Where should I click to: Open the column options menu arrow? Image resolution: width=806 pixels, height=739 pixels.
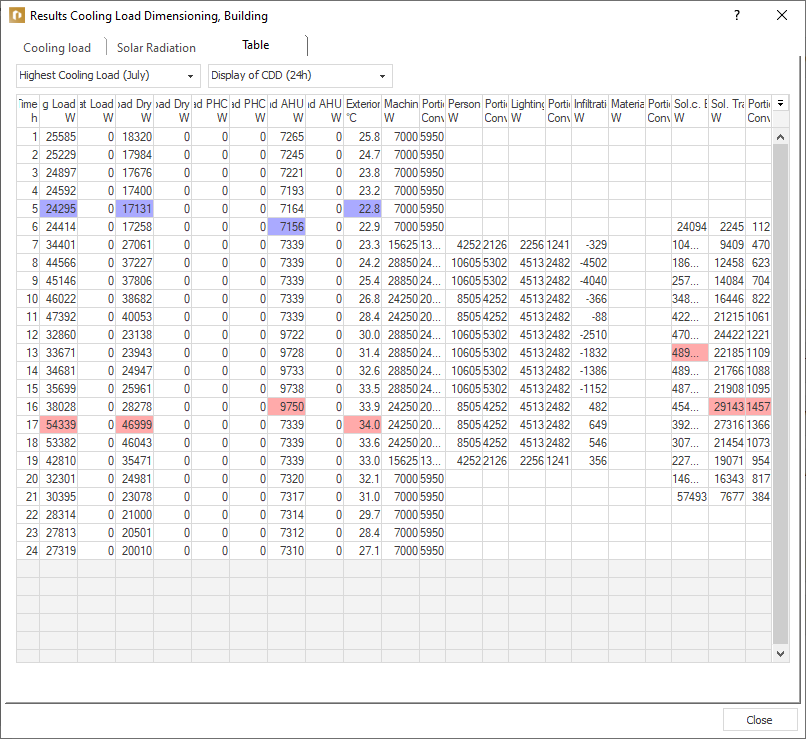pyautogui.click(x=780, y=103)
